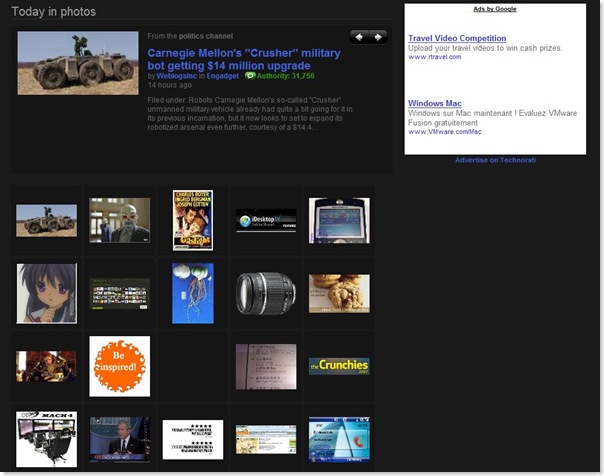
Task: Select the dark icon grid screenshot thumbnail
Action: coord(120,294)
